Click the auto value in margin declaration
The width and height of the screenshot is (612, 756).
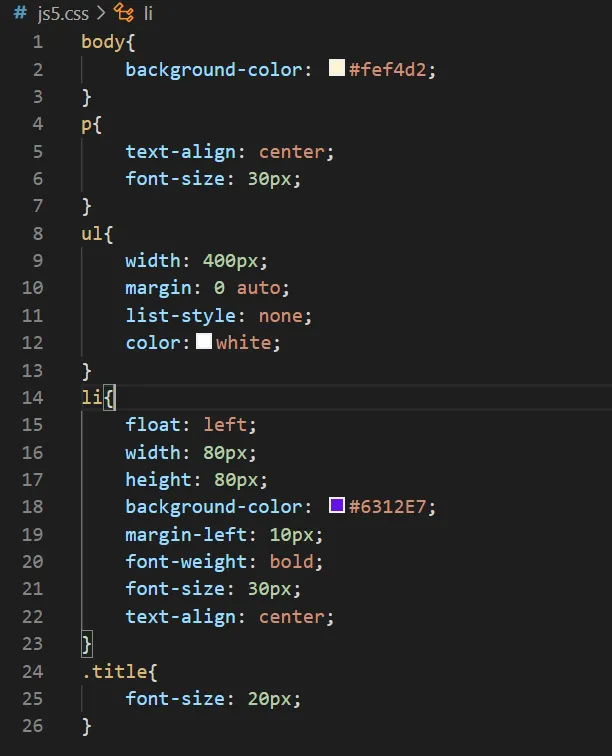click(x=263, y=288)
